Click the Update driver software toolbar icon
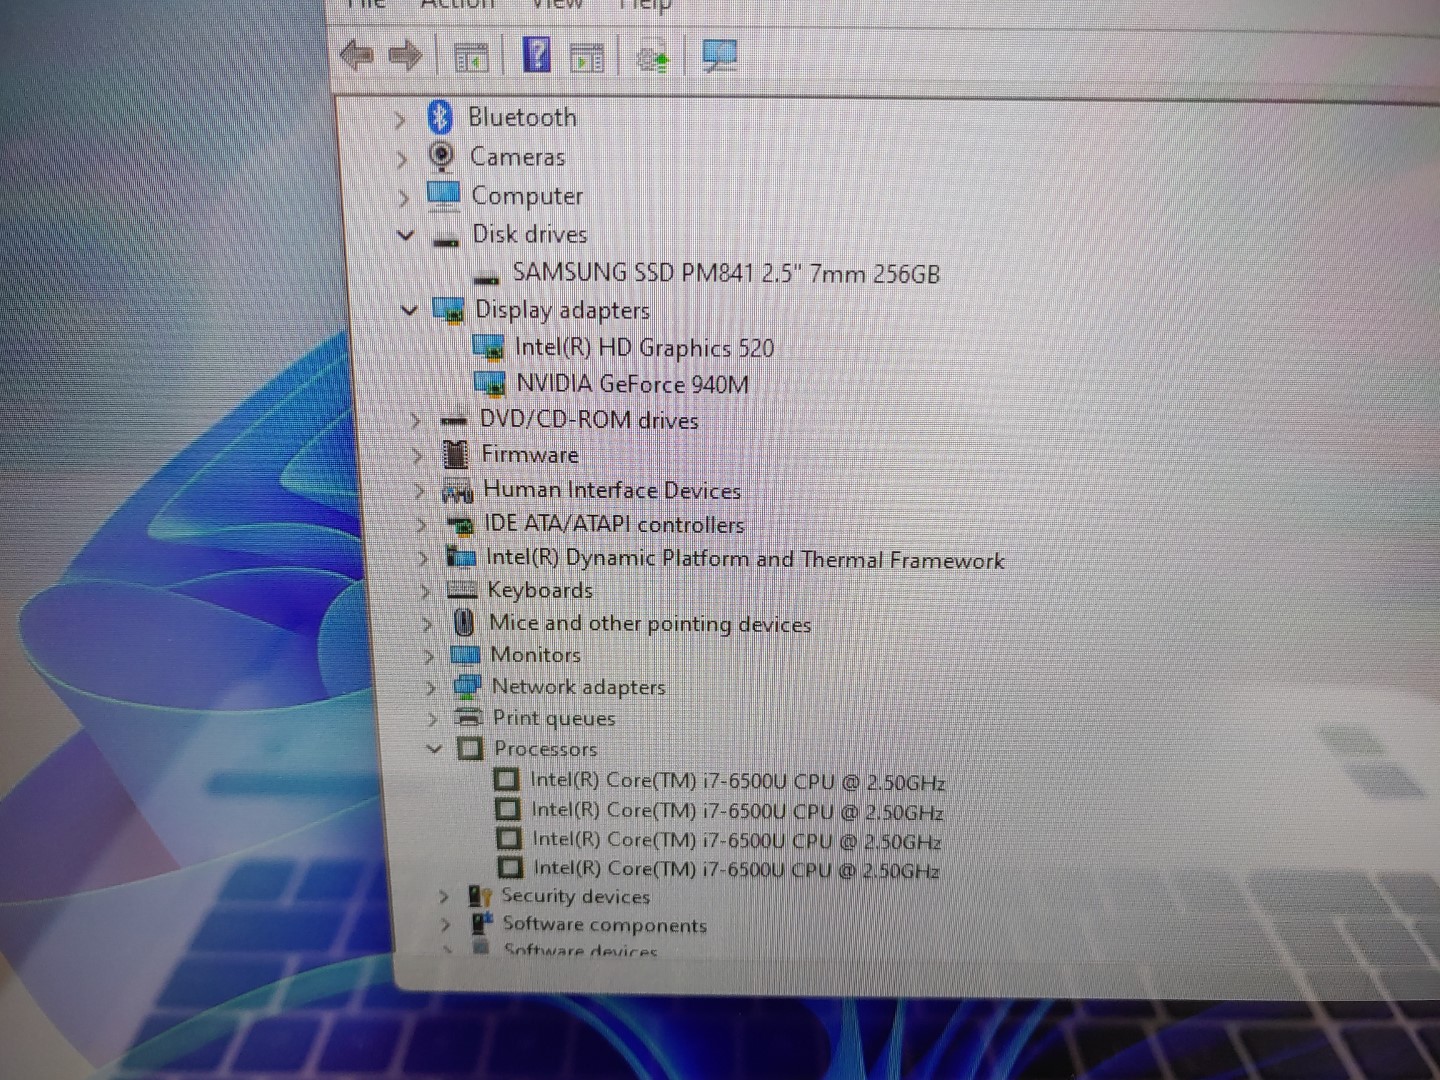1440x1080 pixels. pyautogui.click(x=652, y=58)
